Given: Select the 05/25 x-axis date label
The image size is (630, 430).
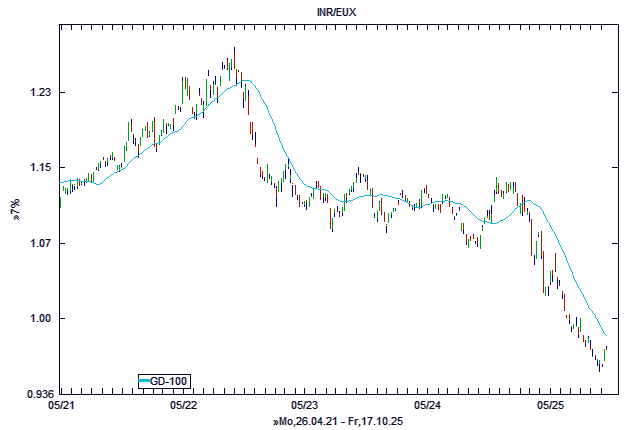Looking at the screenshot, I should pos(550,406).
